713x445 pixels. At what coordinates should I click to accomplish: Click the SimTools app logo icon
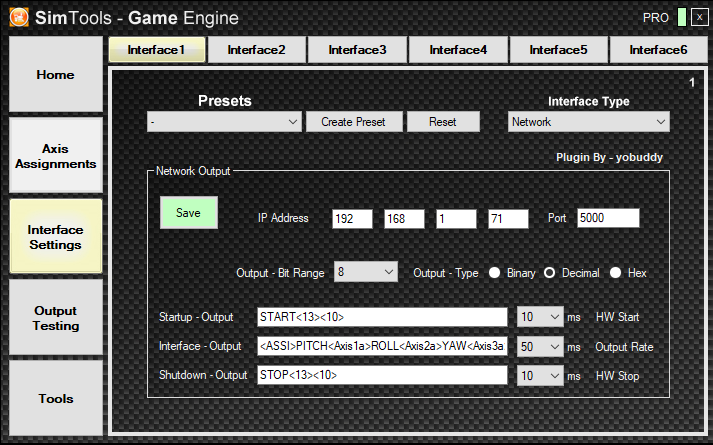click(19, 18)
